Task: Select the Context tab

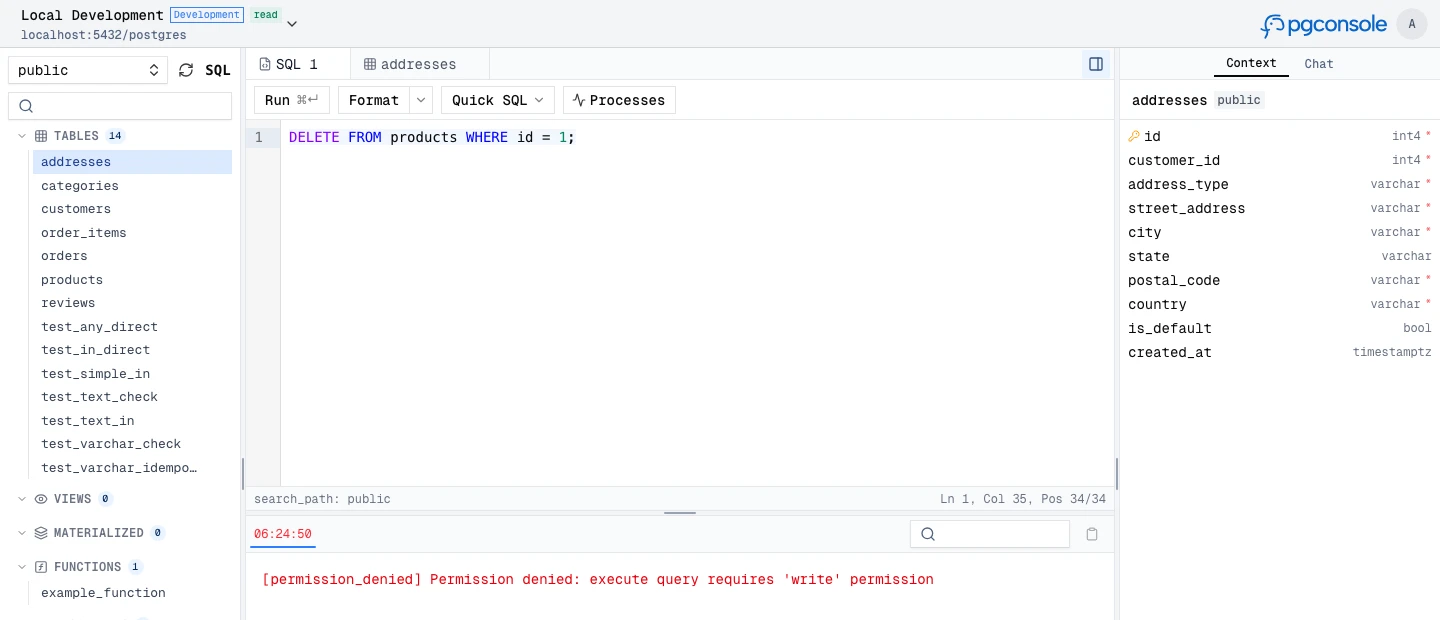Action: pyautogui.click(x=1251, y=63)
